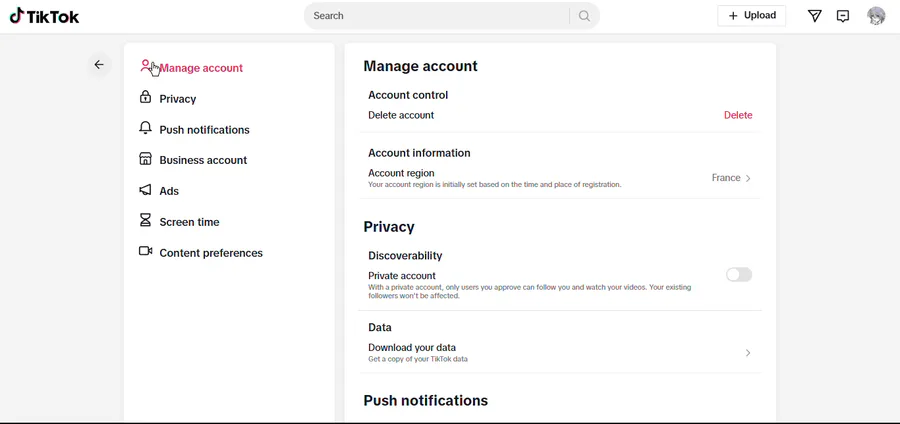The height and width of the screenshot is (424, 900).
Task: Open Download your data chevron
Action: (x=748, y=353)
